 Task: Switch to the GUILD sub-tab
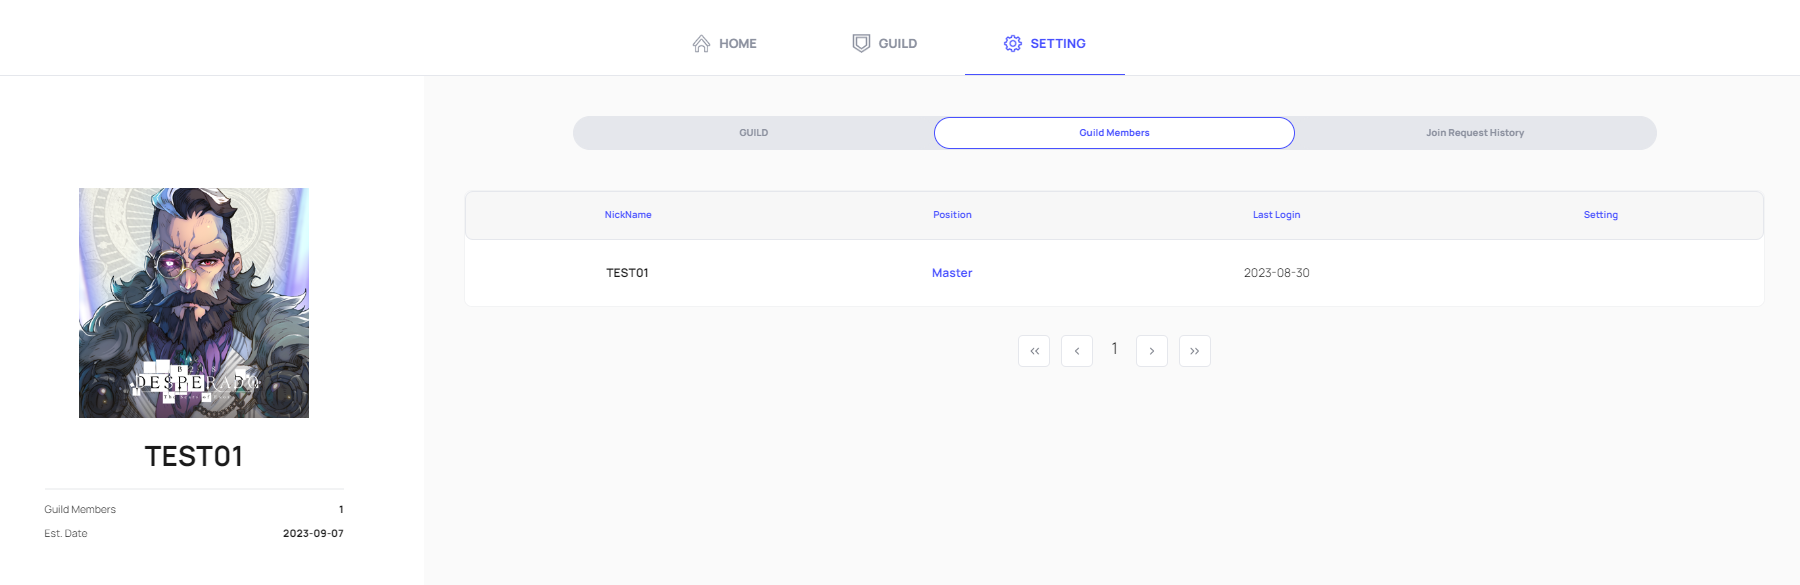click(x=754, y=133)
